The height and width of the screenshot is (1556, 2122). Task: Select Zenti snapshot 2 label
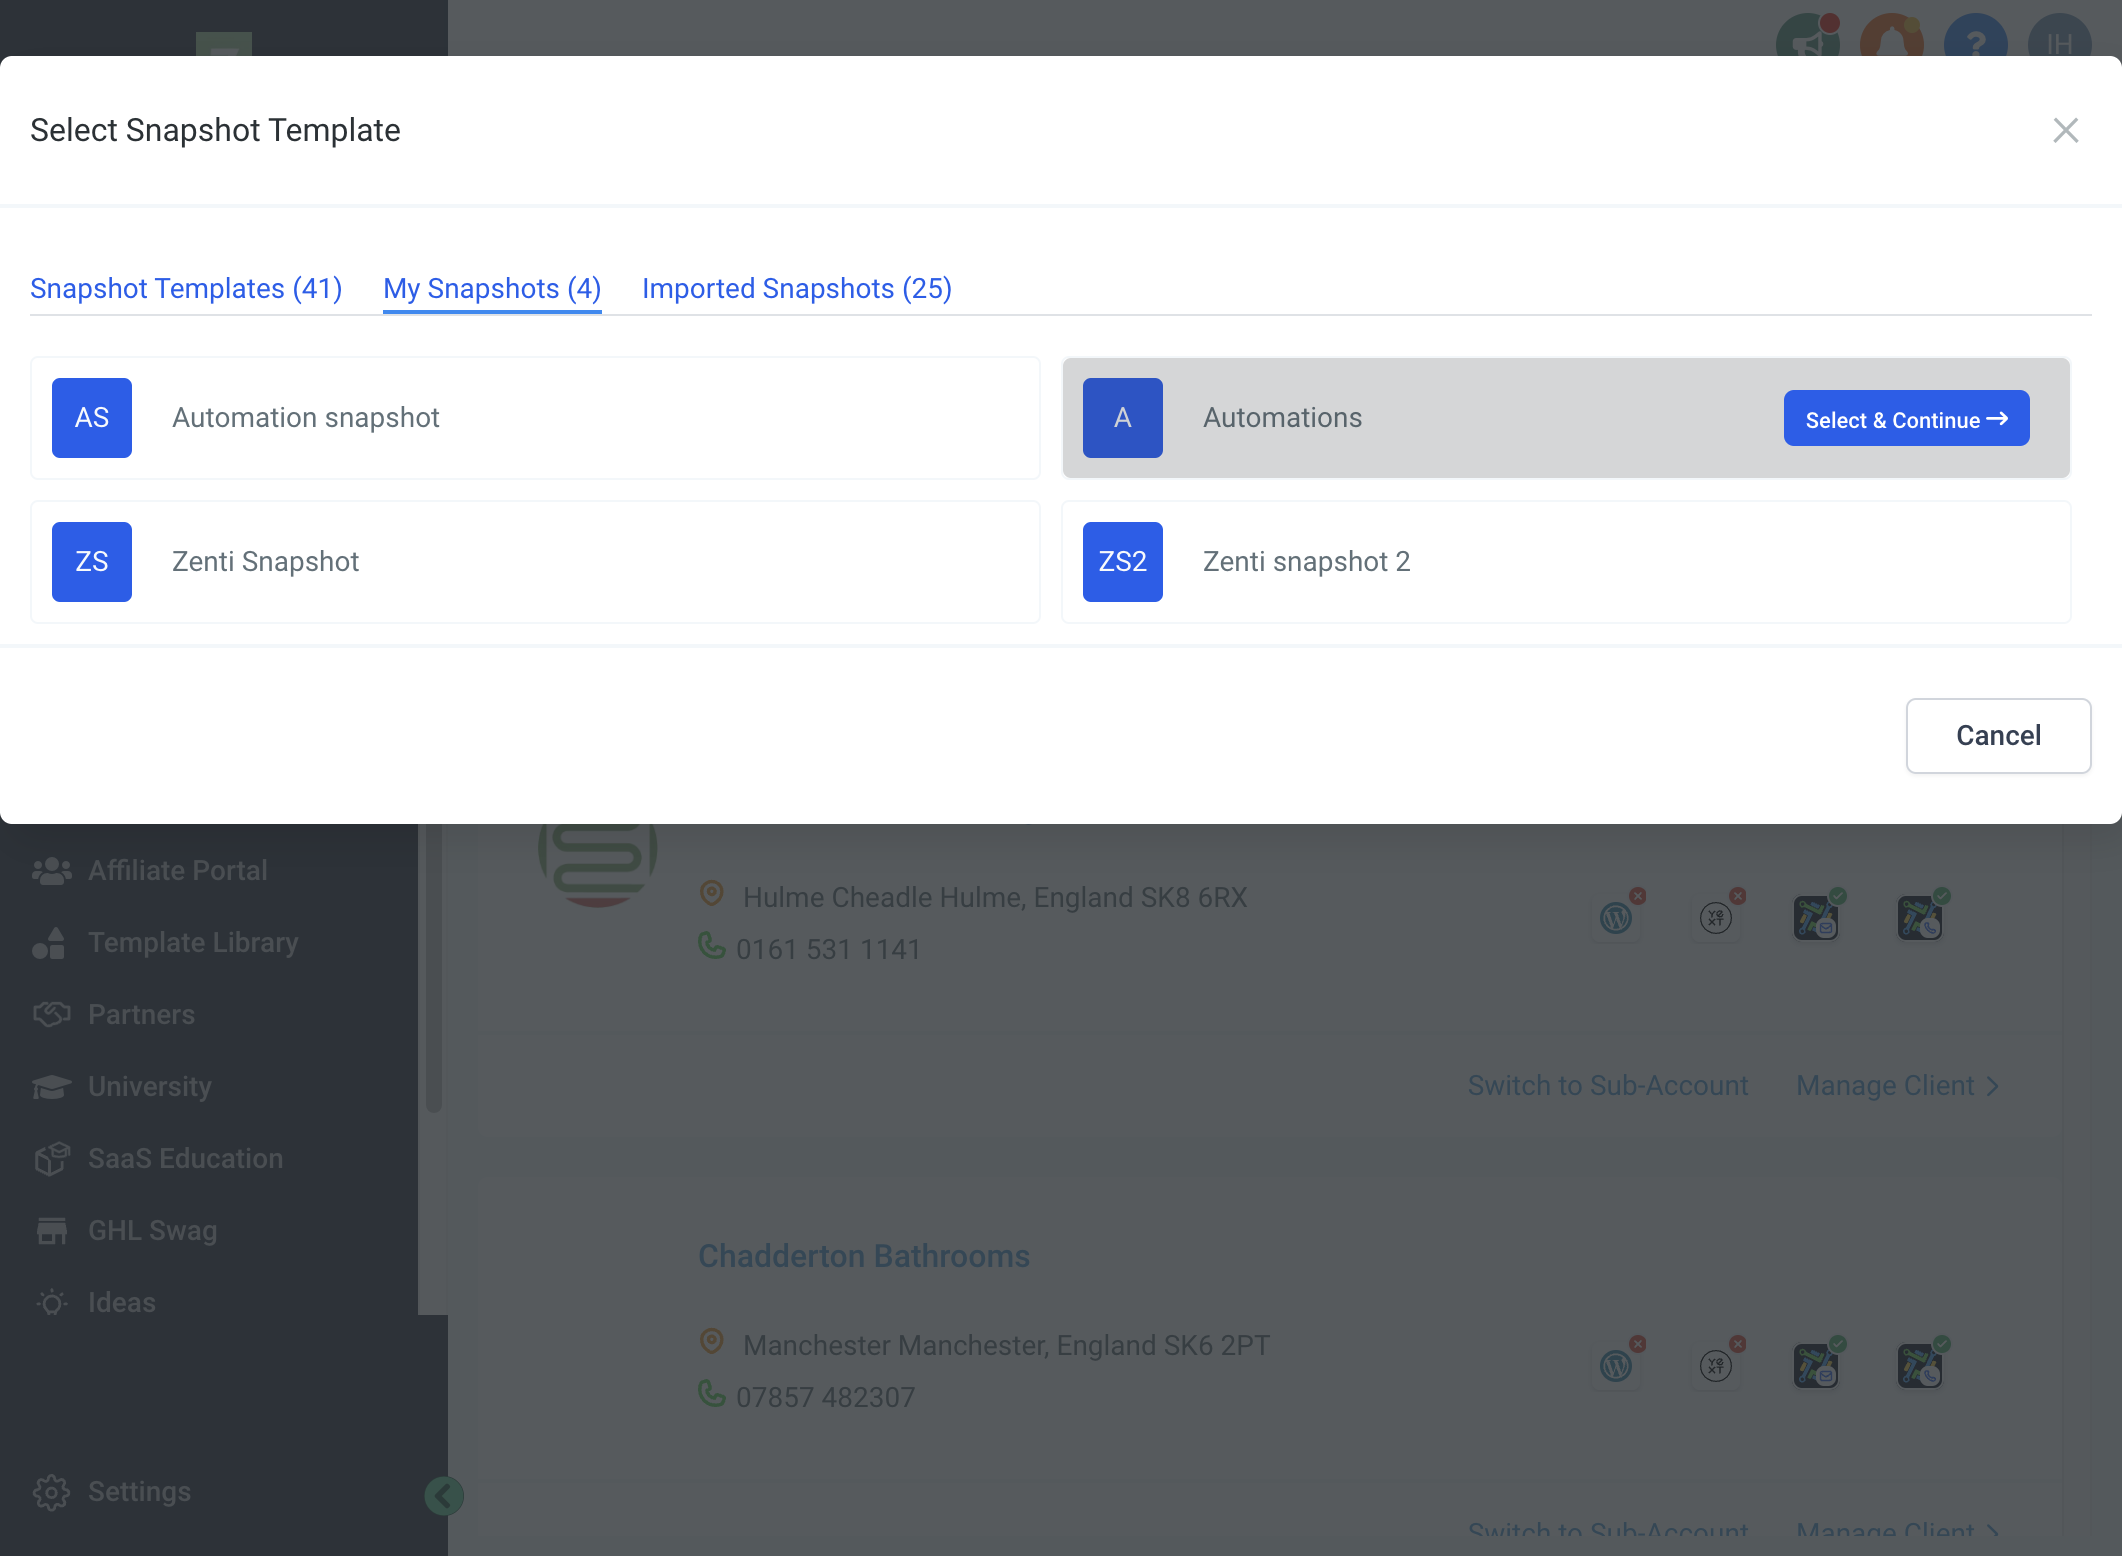(1306, 562)
